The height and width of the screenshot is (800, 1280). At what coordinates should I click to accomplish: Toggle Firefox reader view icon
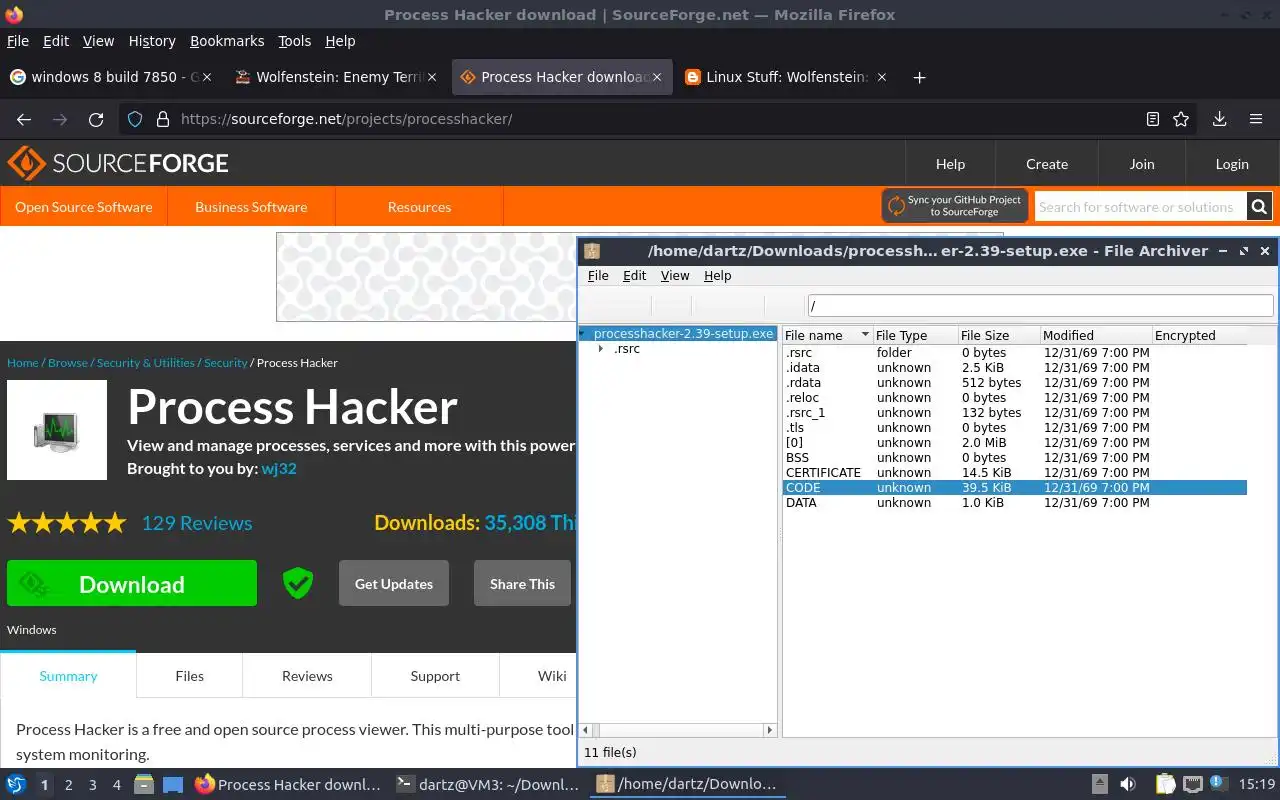[x=1152, y=119]
